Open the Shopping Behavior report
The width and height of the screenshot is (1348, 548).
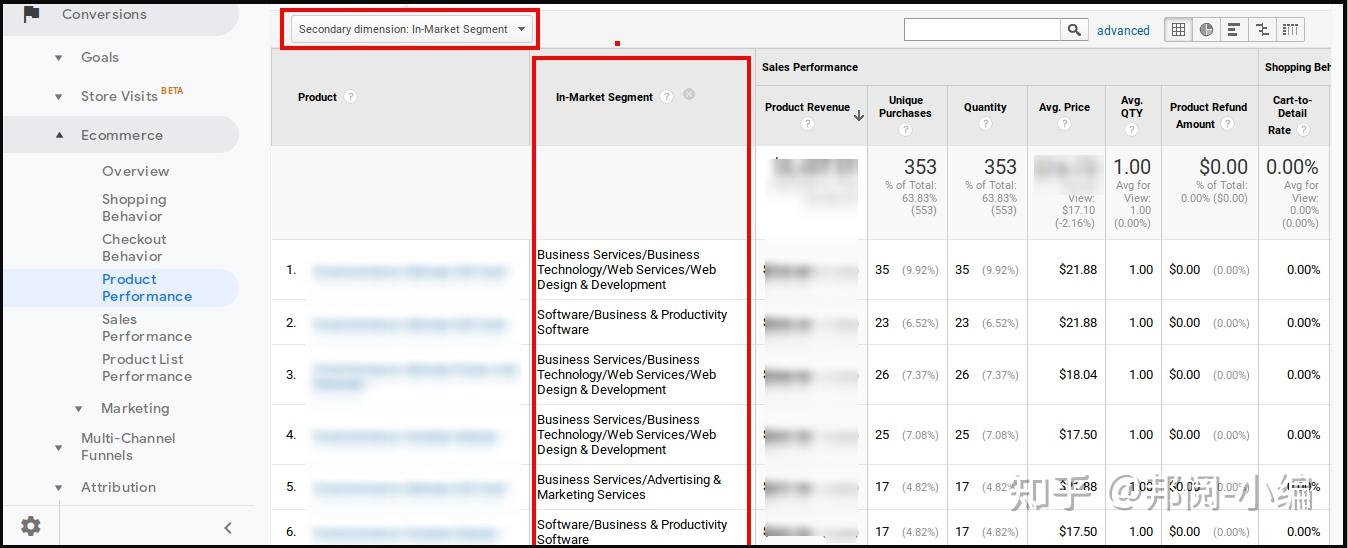[x=134, y=208]
